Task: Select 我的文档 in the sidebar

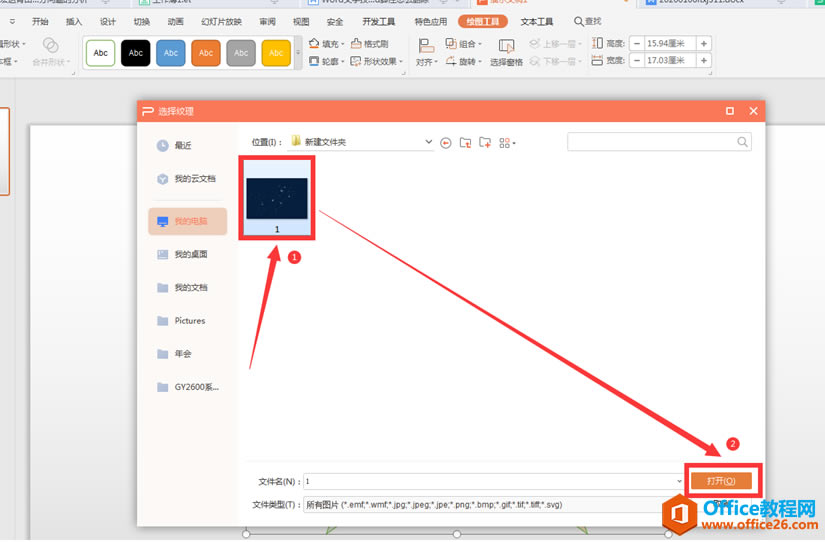Action: pyautogui.click(x=188, y=288)
